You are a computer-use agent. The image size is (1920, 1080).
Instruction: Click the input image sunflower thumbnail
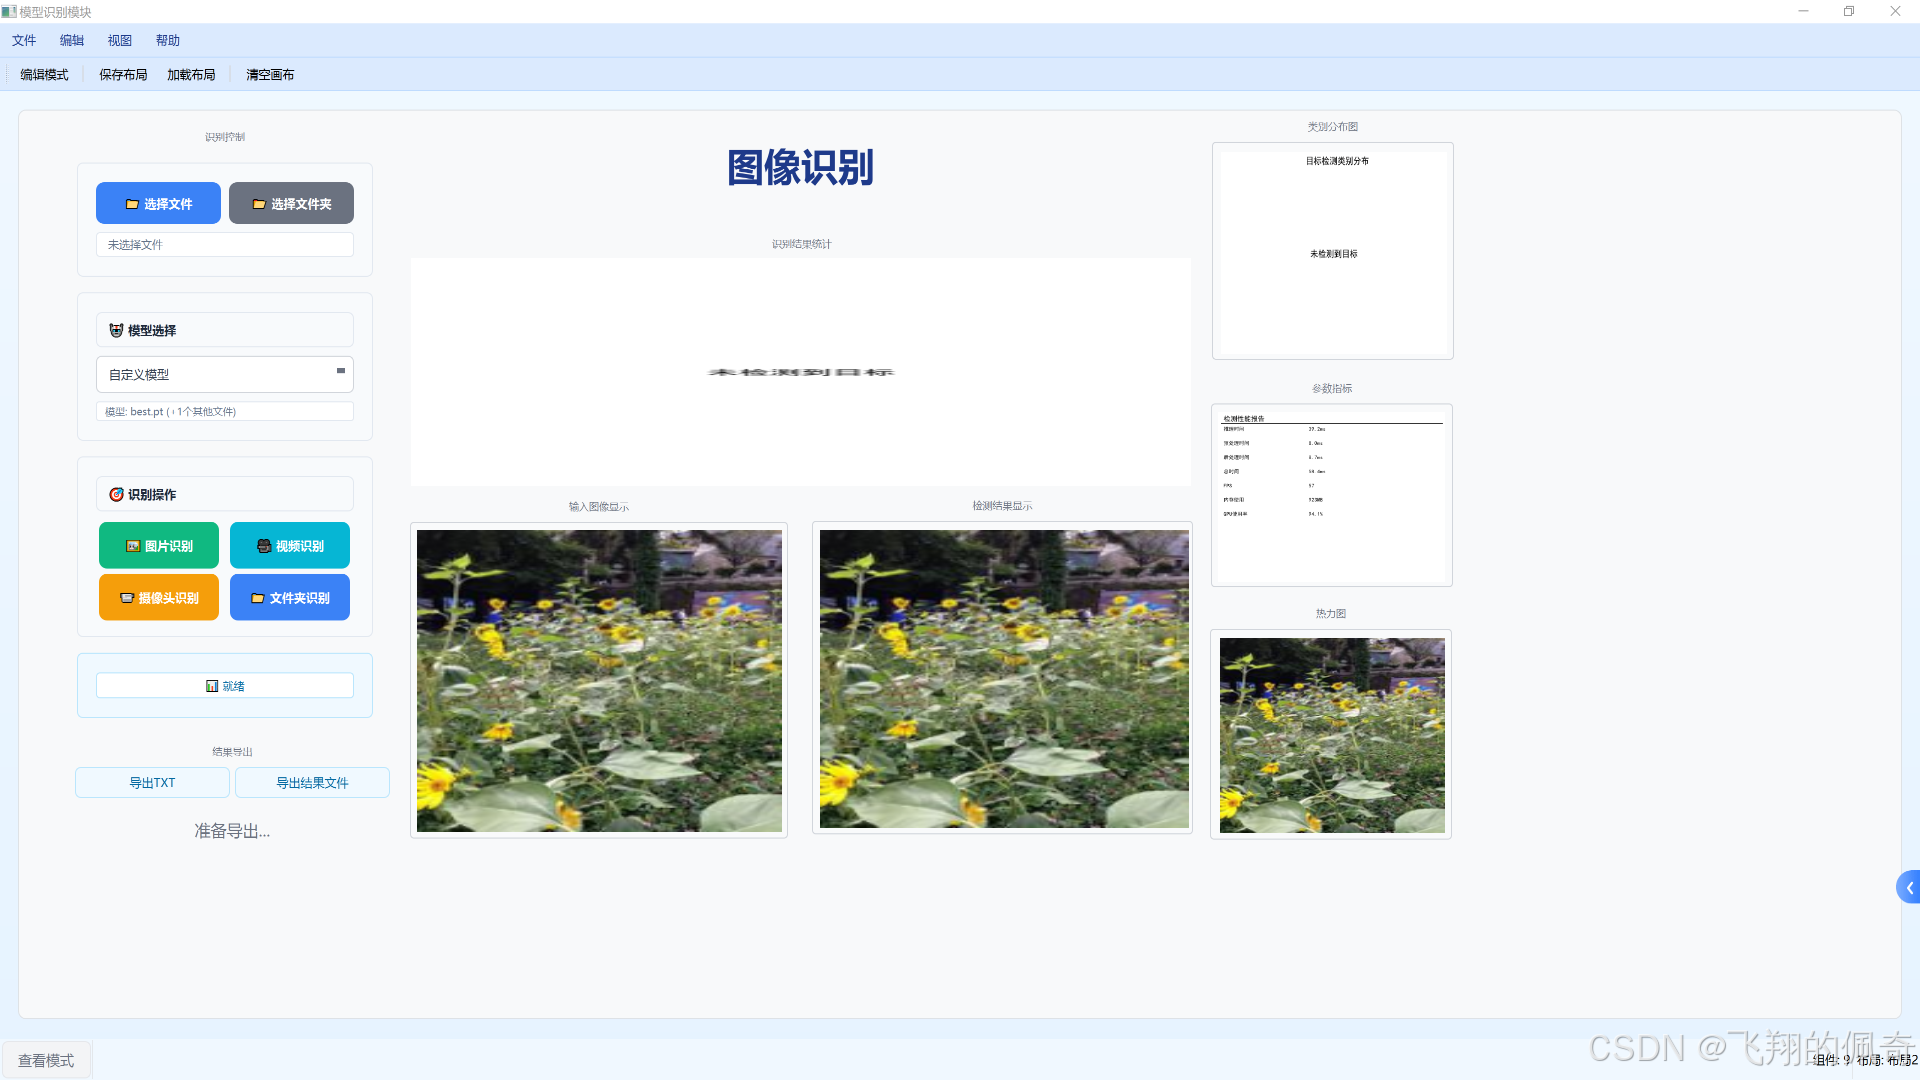click(599, 680)
